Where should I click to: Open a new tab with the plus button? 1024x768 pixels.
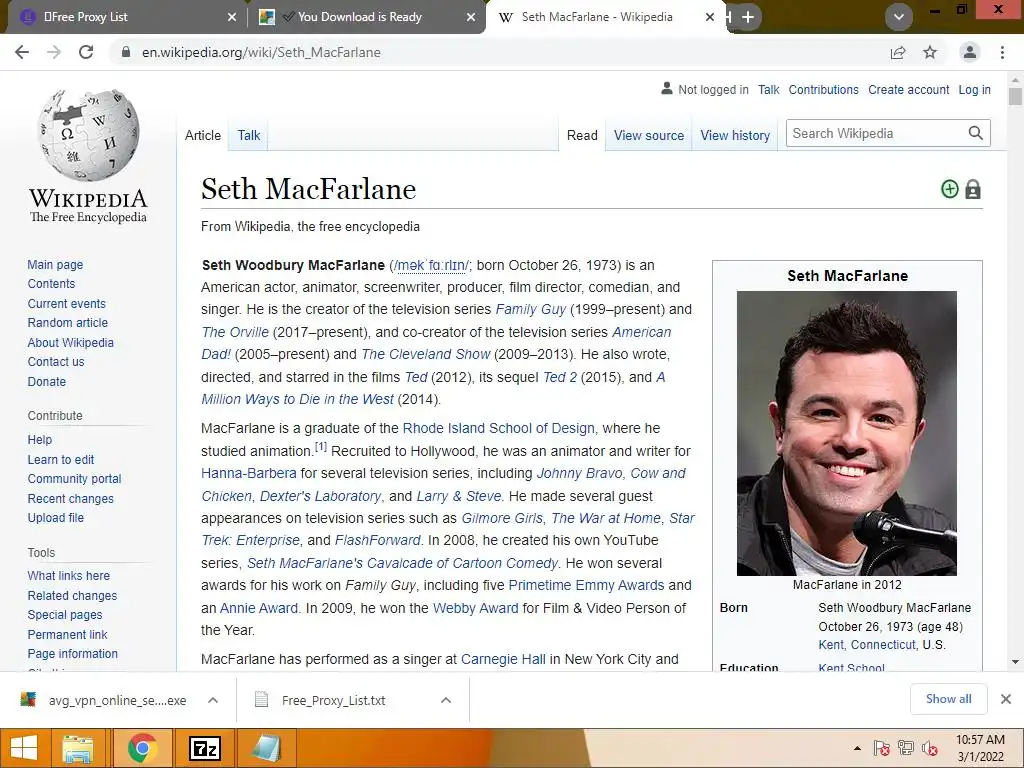pyautogui.click(x=748, y=17)
